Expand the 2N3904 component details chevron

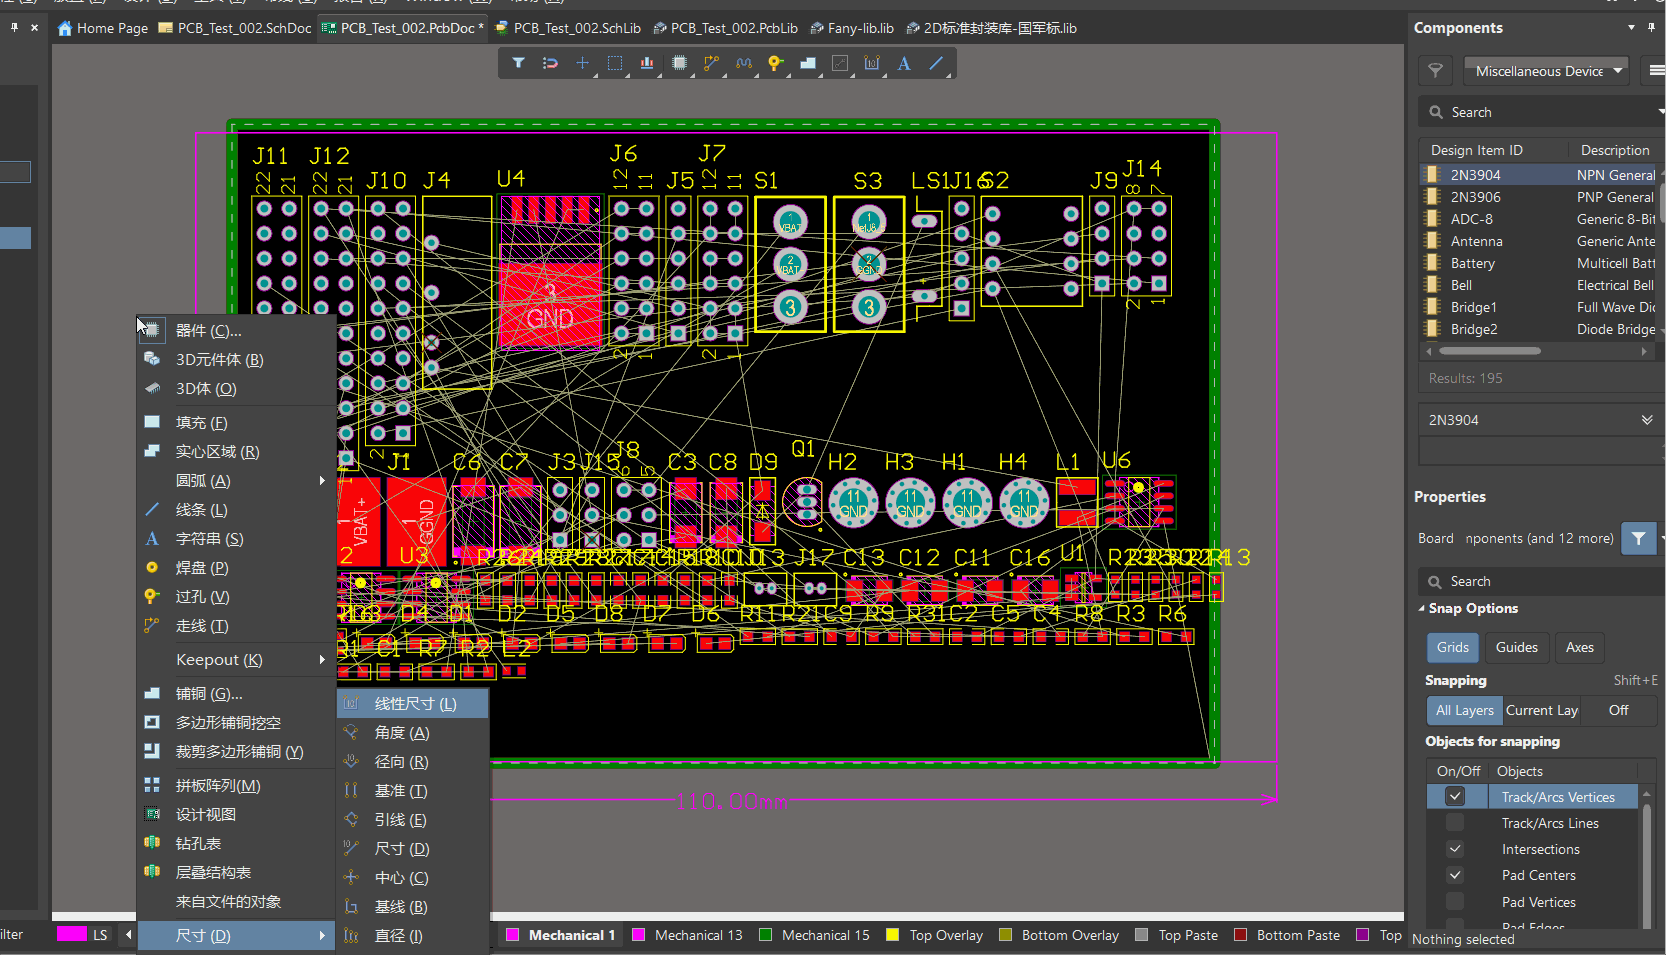1646,420
